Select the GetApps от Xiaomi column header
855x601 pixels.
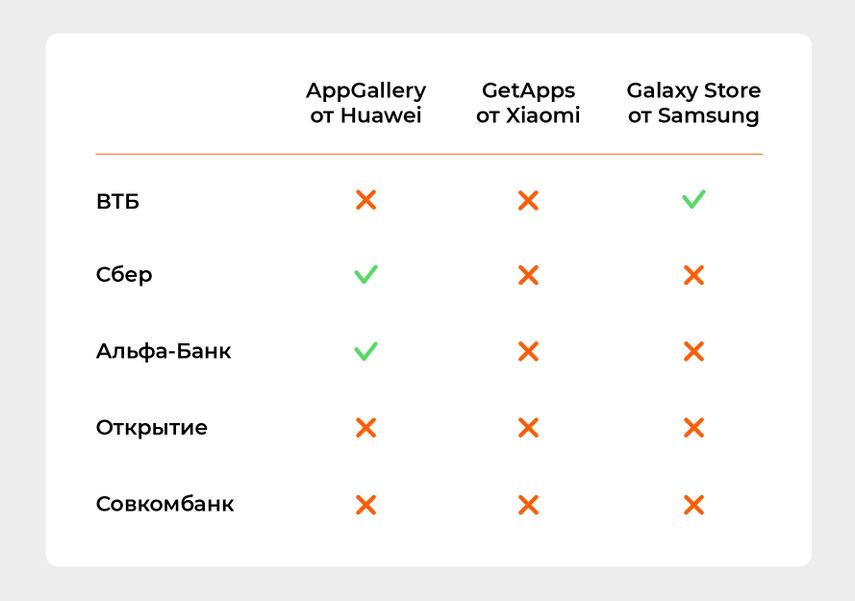pyautogui.click(x=528, y=103)
